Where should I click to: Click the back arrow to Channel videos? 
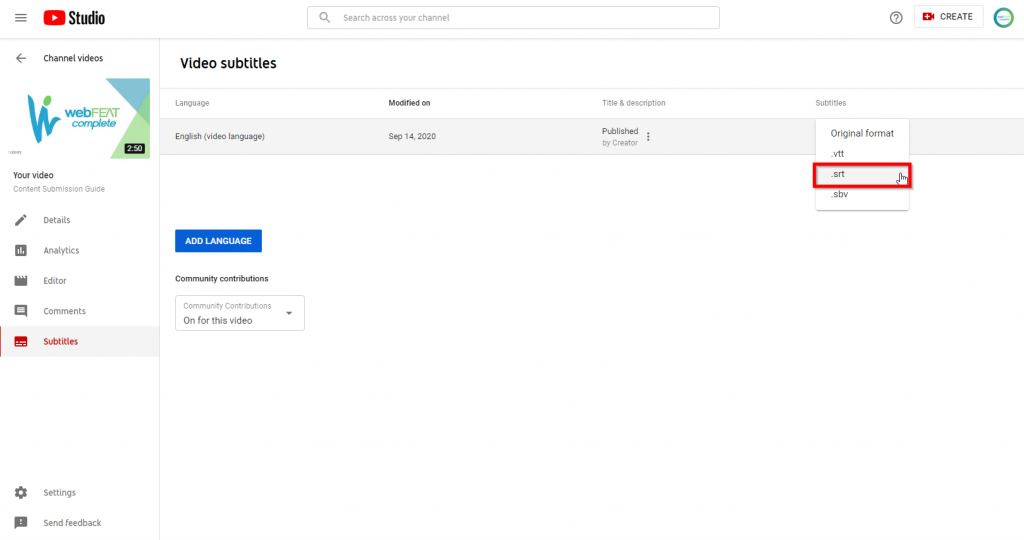(21, 58)
